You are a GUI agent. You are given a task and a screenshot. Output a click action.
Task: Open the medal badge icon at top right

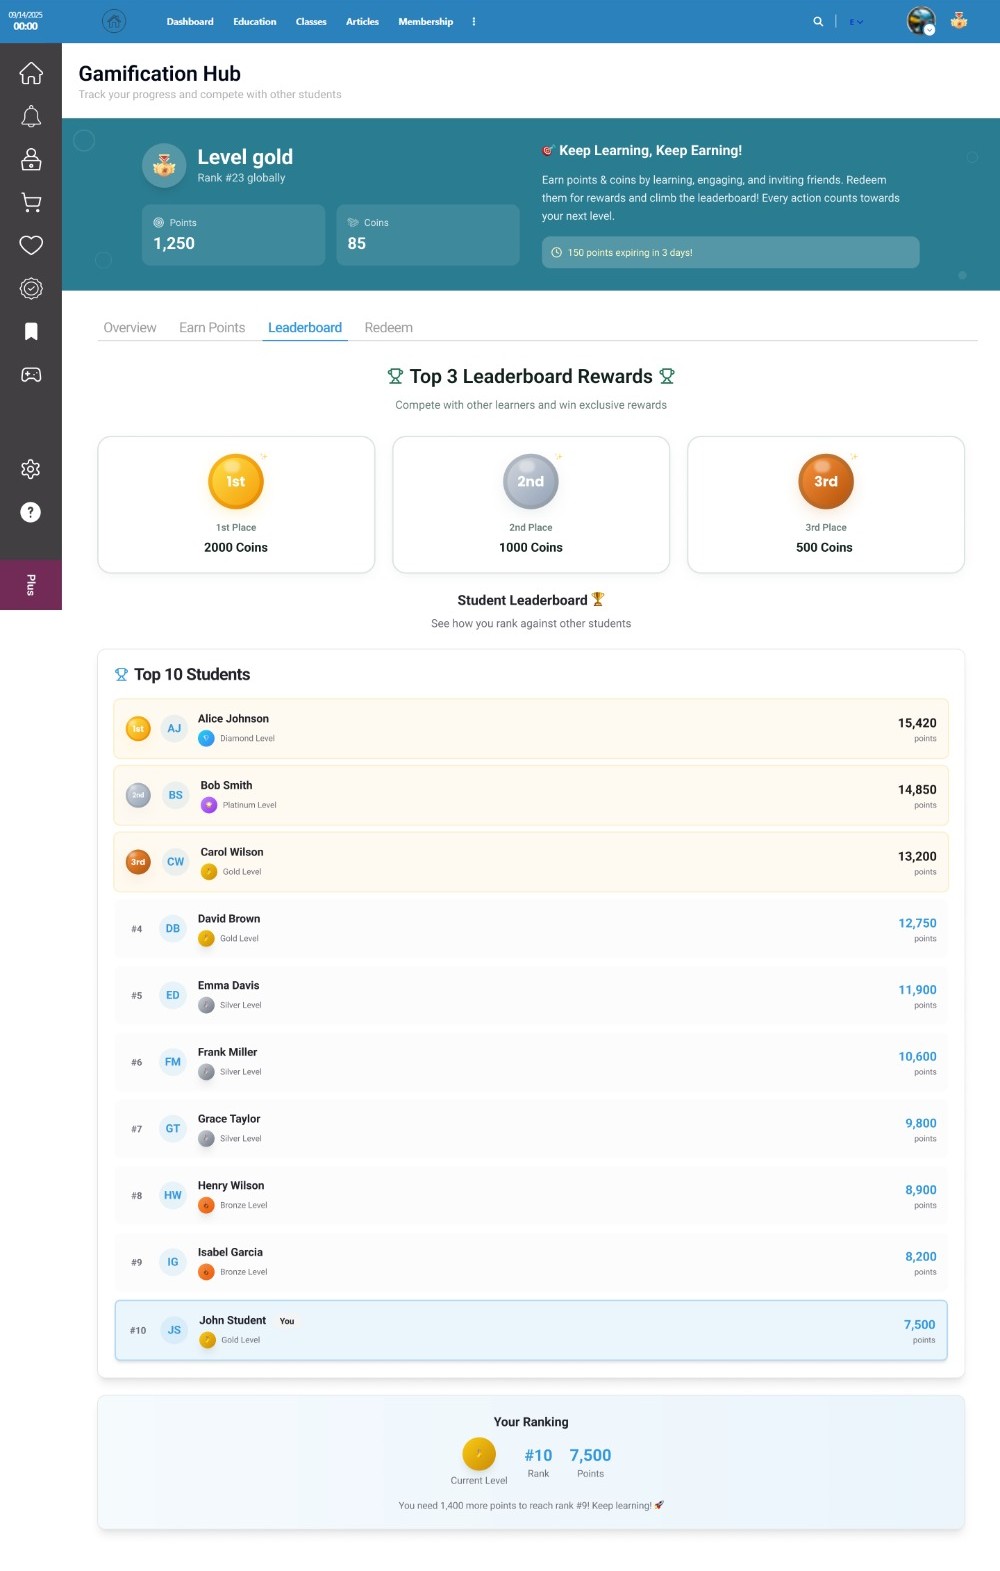tap(959, 21)
